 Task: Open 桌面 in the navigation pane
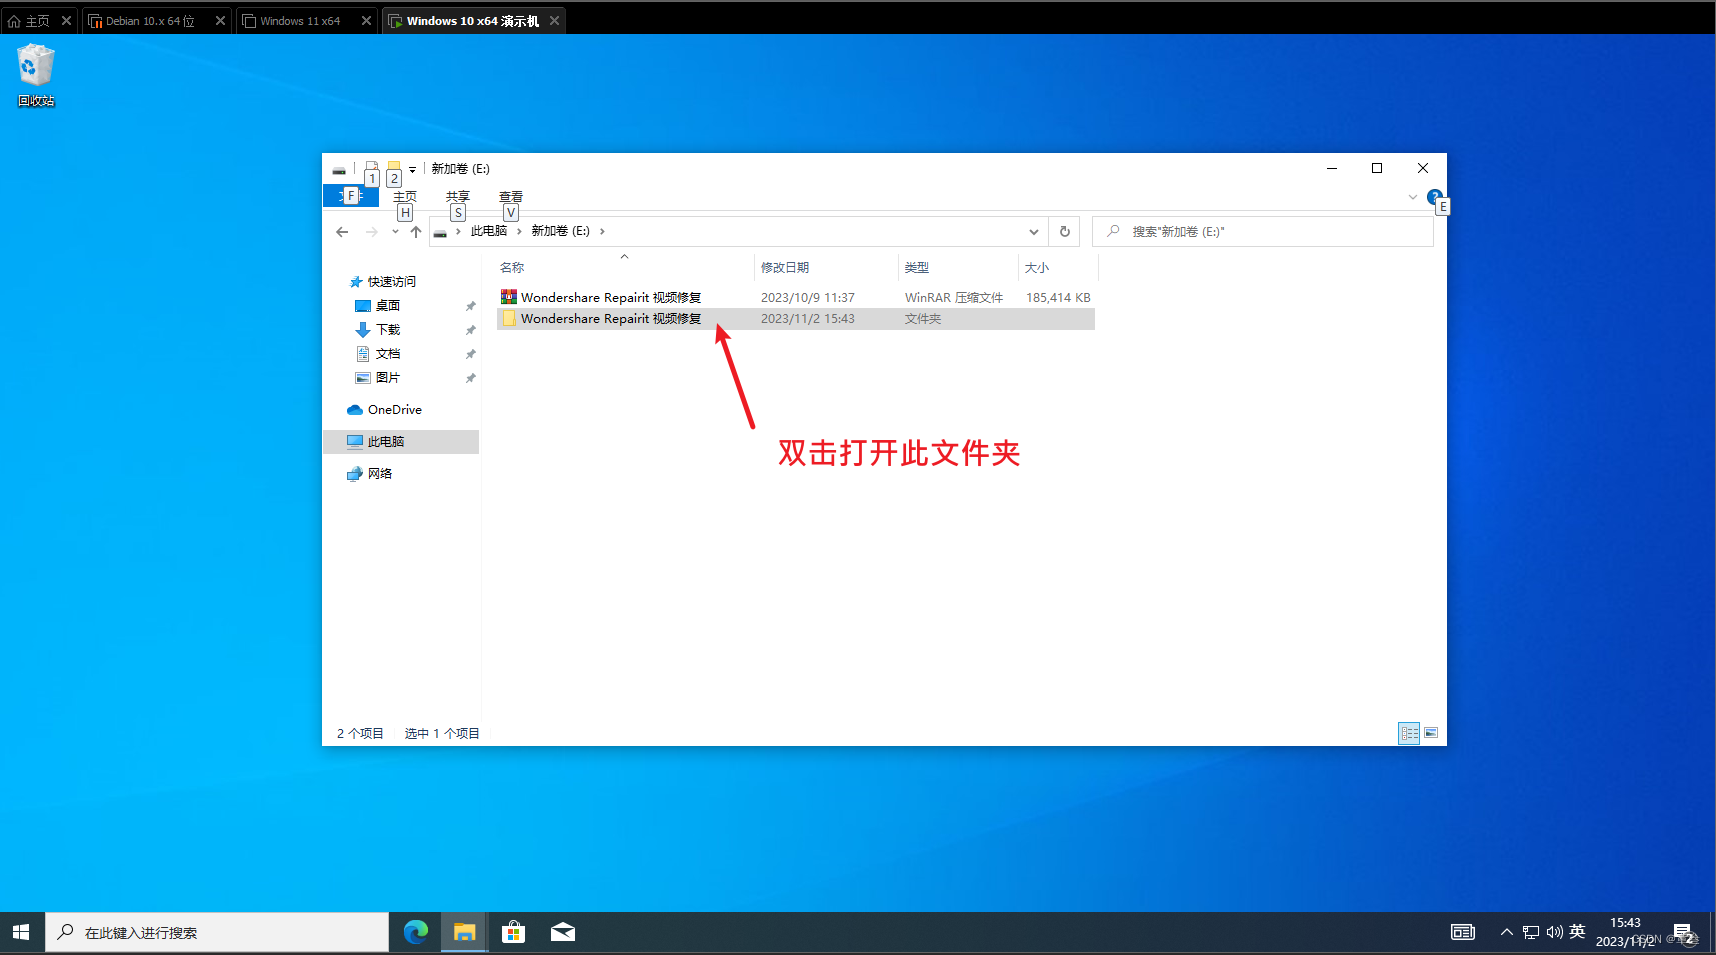pos(388,306)
